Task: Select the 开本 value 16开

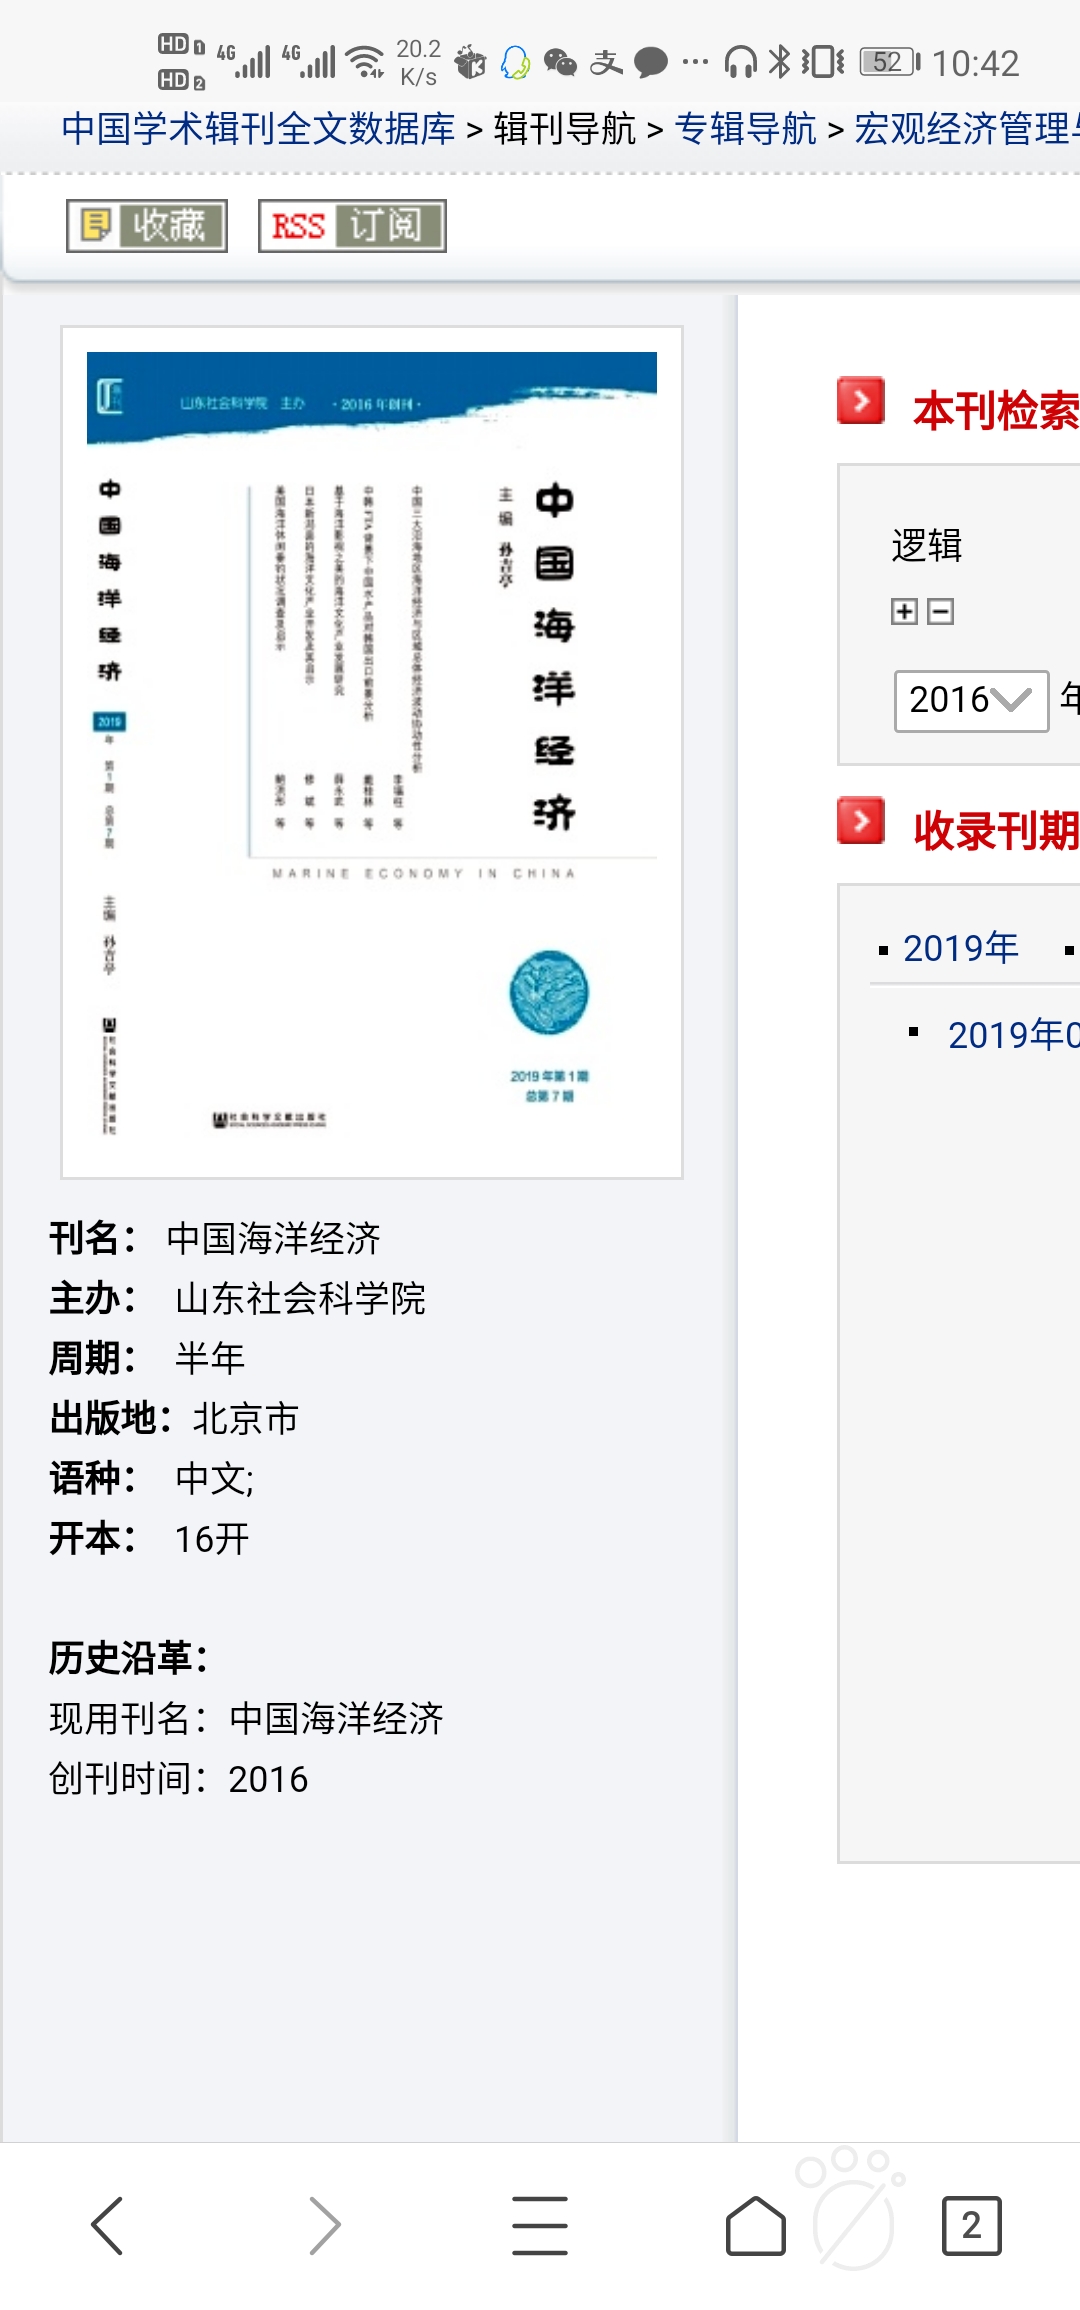Action: click(212, 1538)
